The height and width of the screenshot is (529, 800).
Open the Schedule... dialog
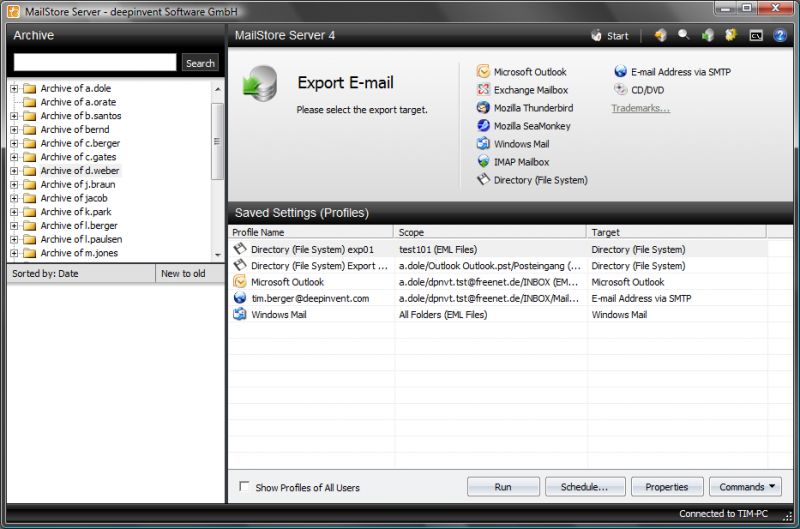tap(585, 487)
